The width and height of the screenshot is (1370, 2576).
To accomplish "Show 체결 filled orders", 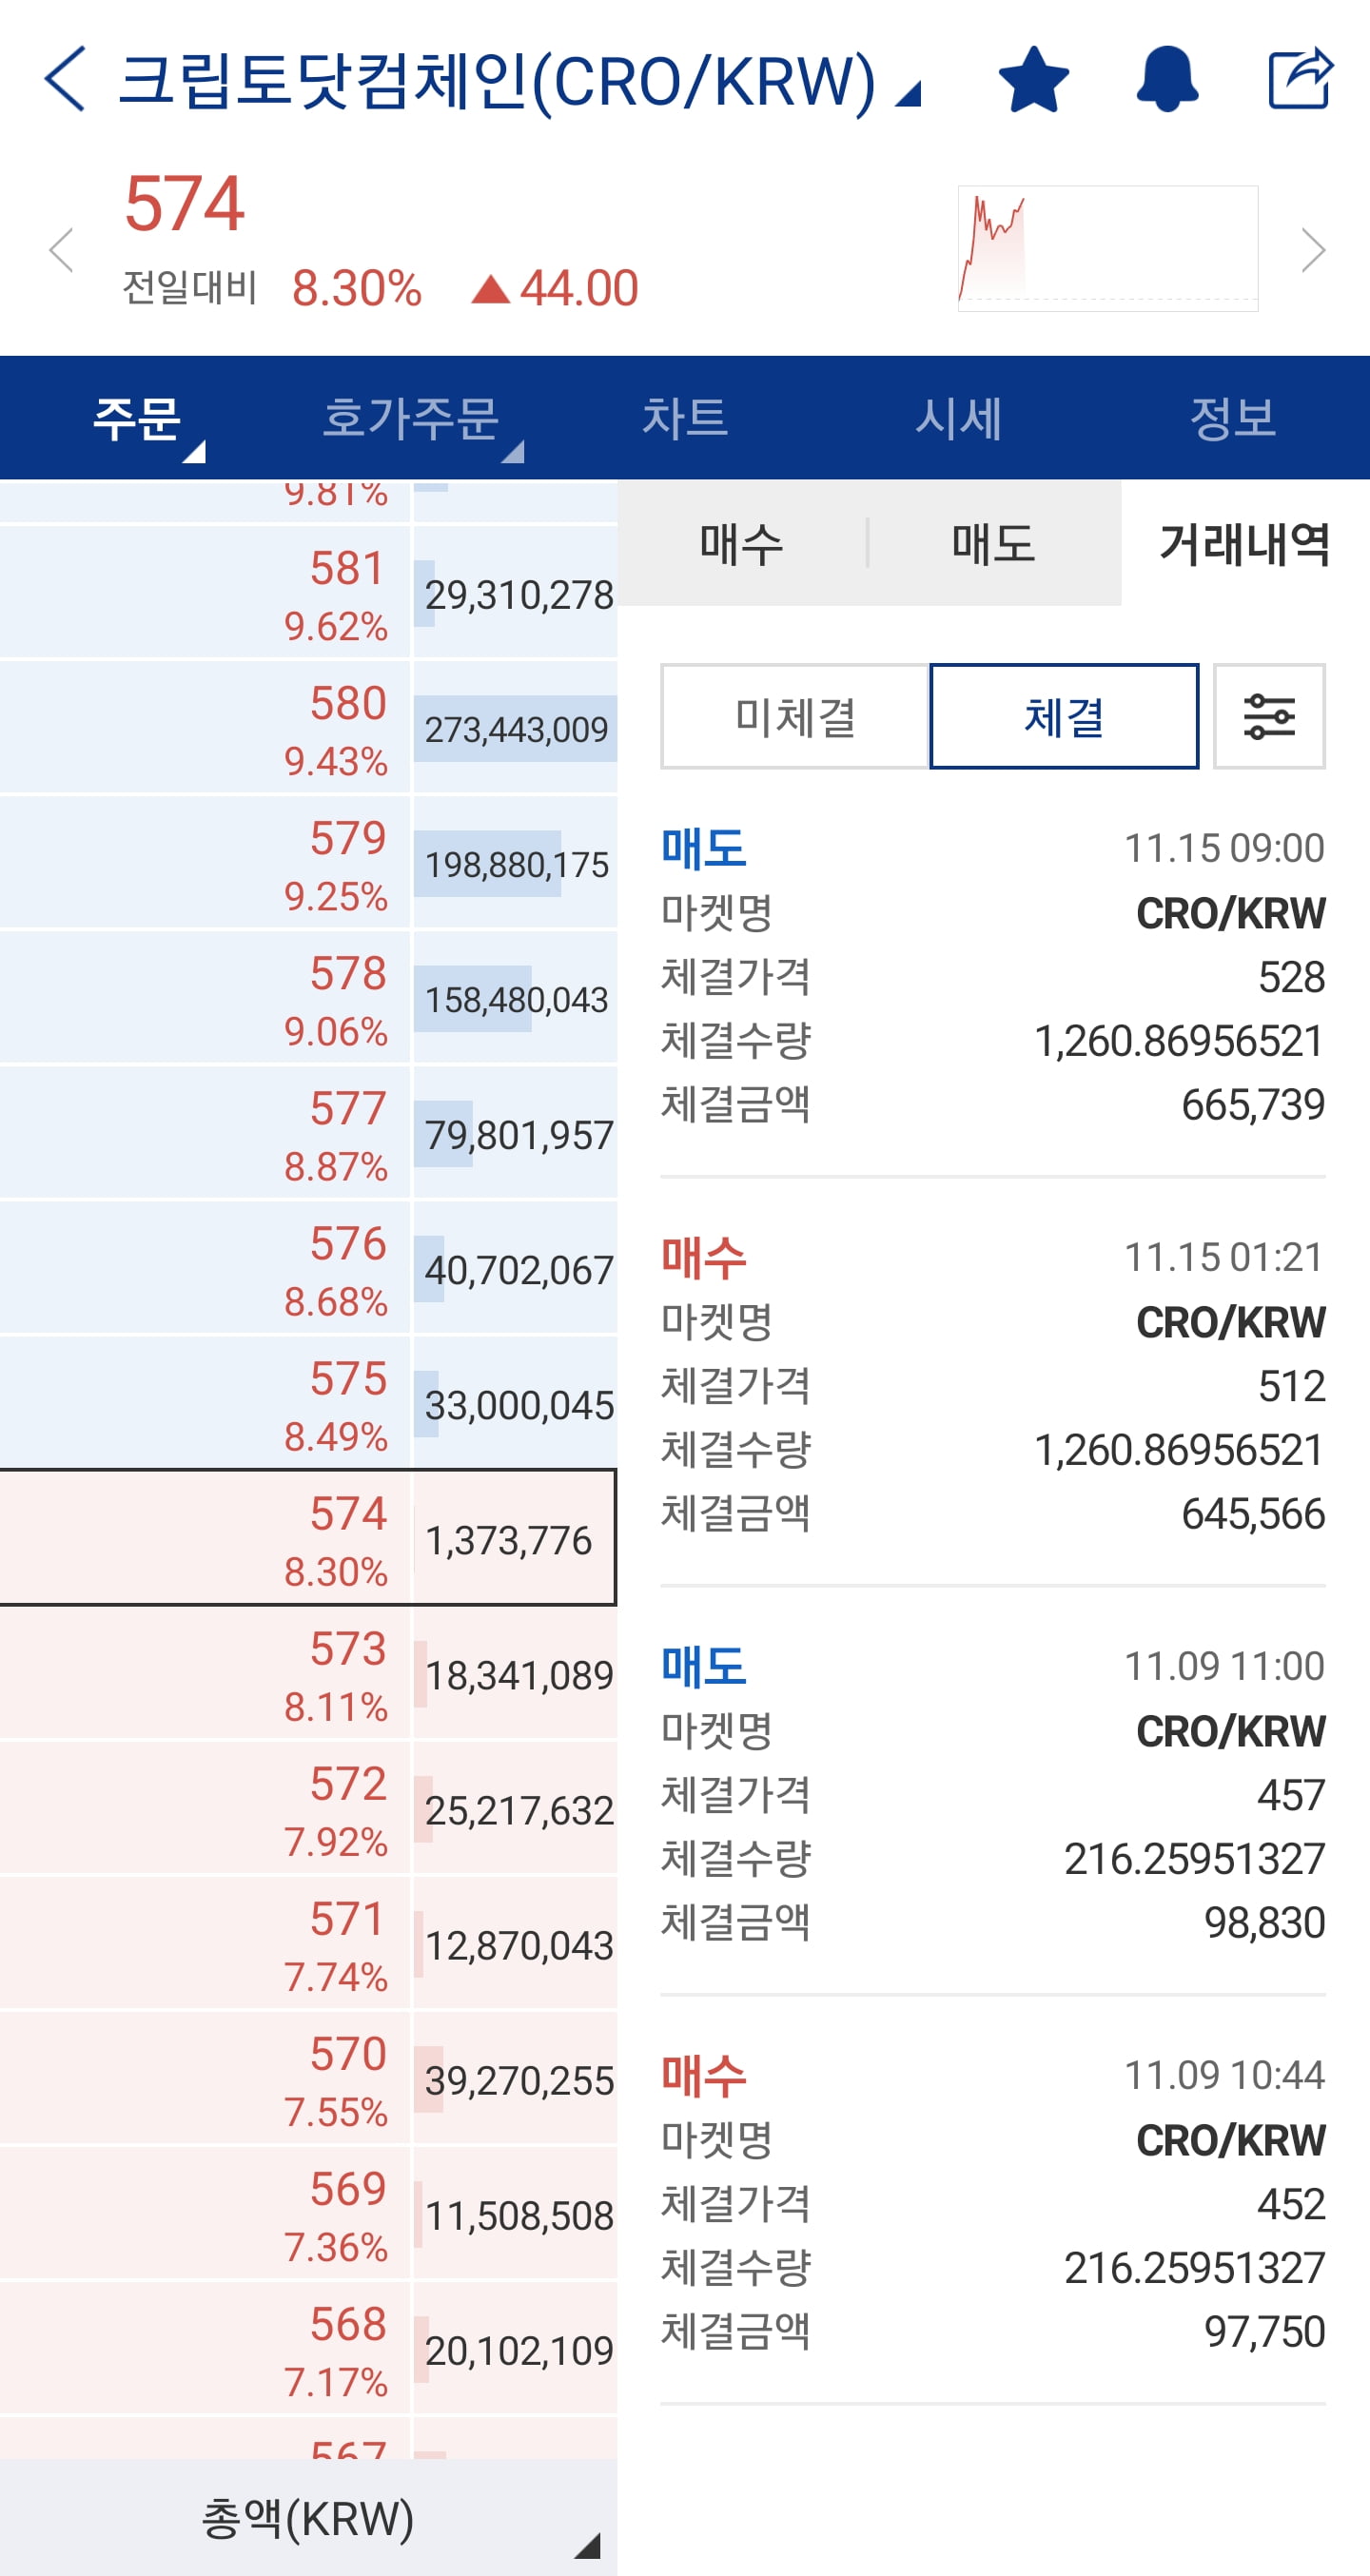I will (1064, 716).
